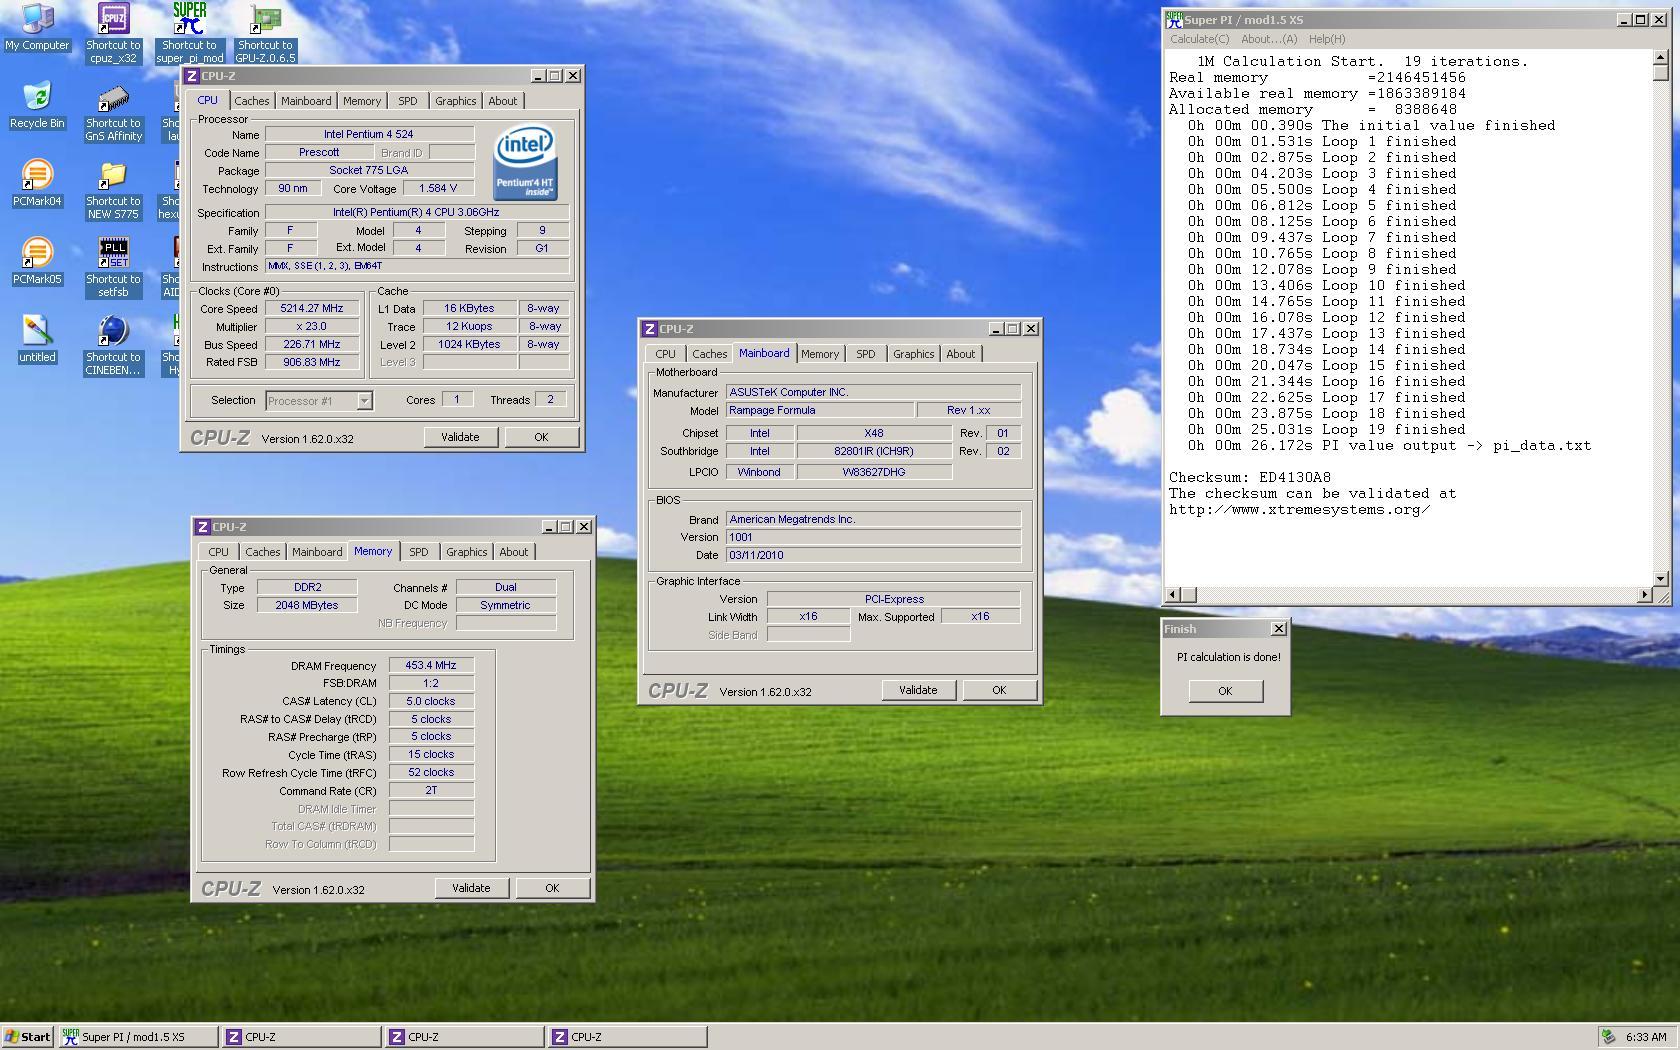
Task: Switch to SPD tab in the Memory window
Action: pyautogui.click(x=418, y=552)
